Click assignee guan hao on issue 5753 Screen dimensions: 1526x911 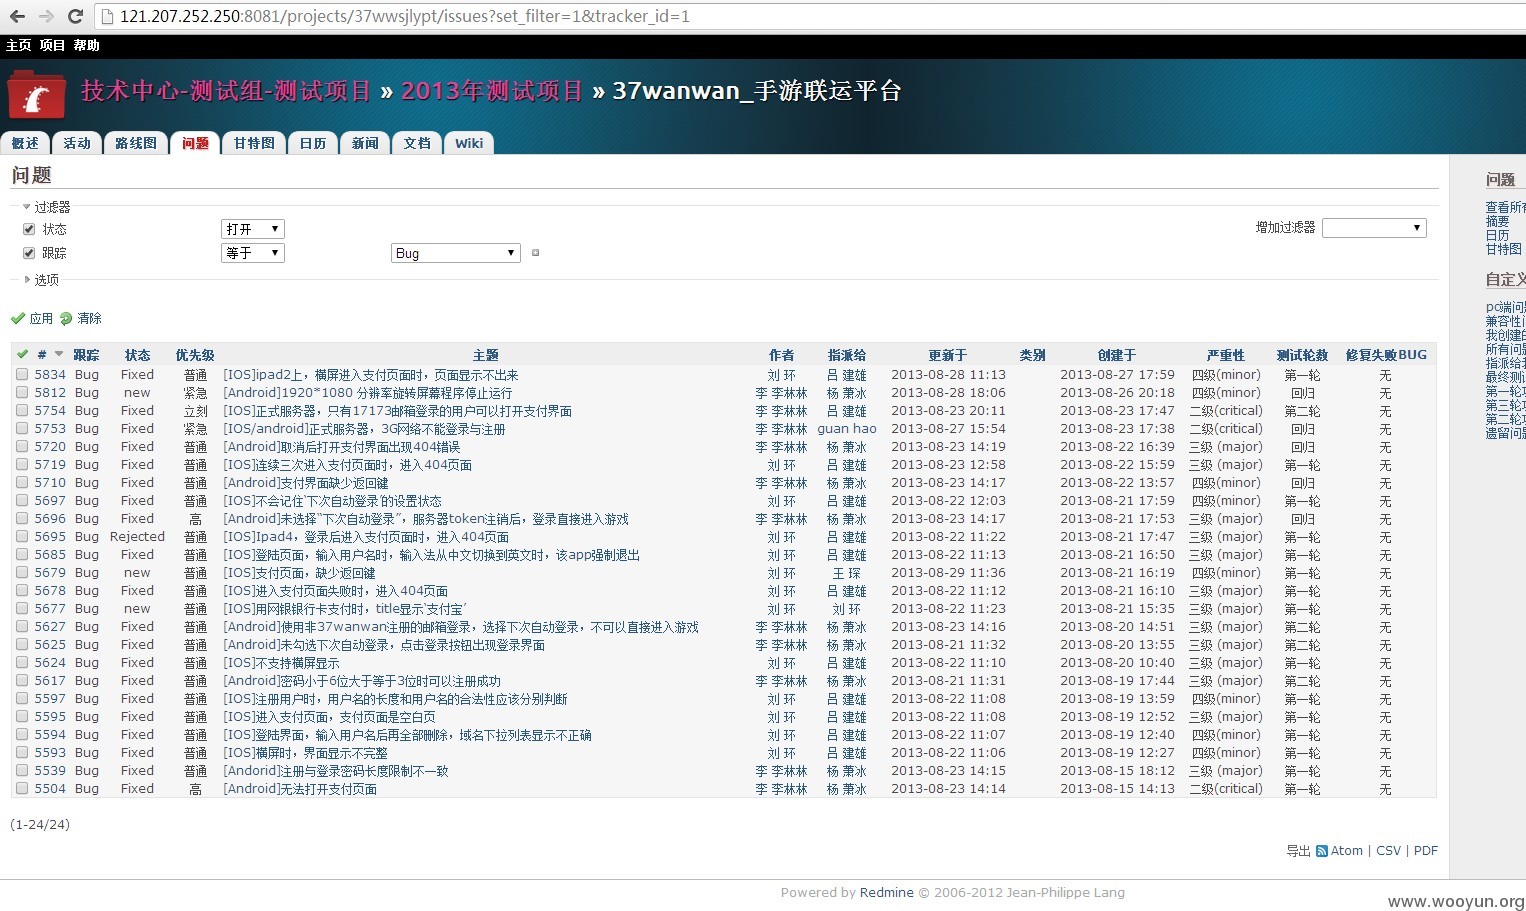tap(847, 429)
